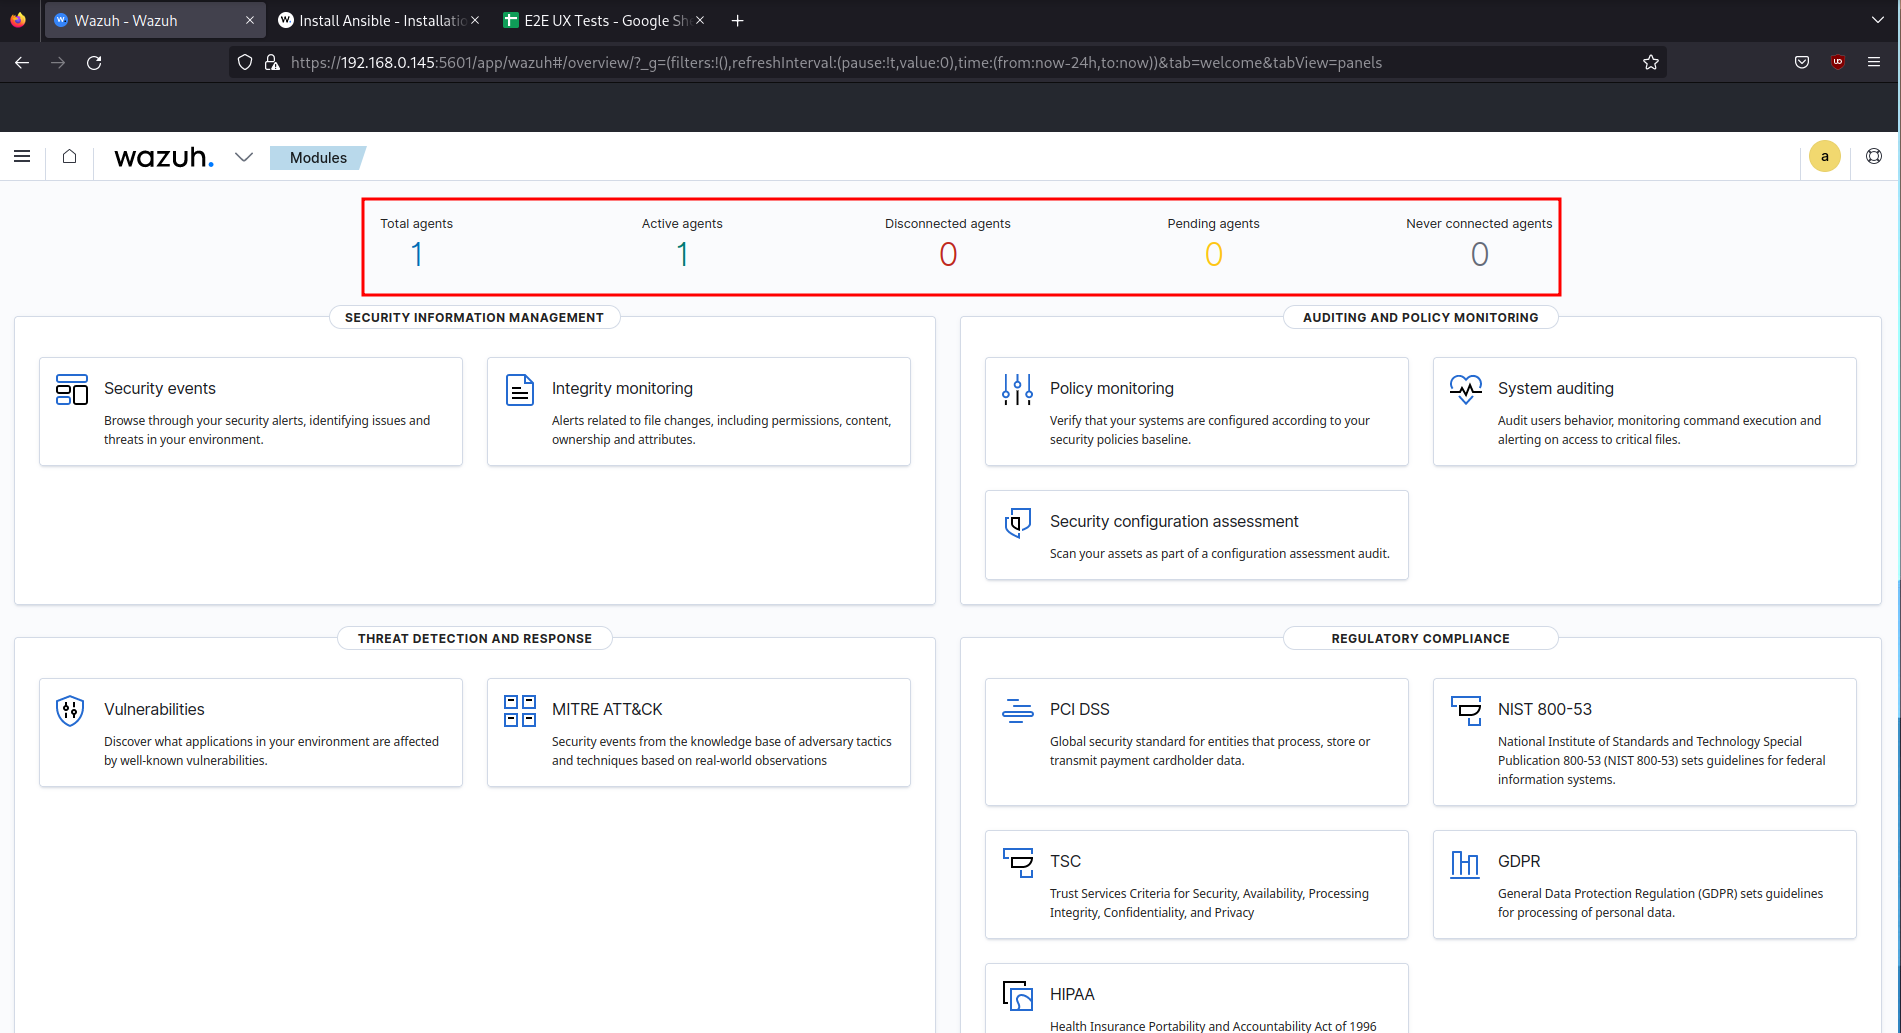Open the Integrity monitoring module title

(622, 388)
